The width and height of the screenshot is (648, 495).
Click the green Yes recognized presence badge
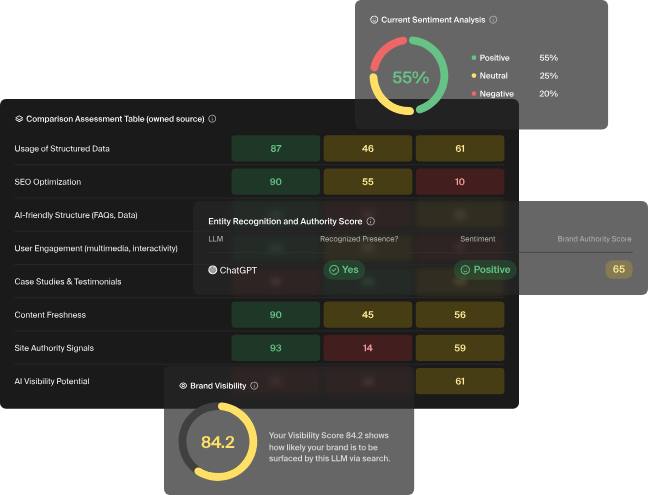pos(345,270)
